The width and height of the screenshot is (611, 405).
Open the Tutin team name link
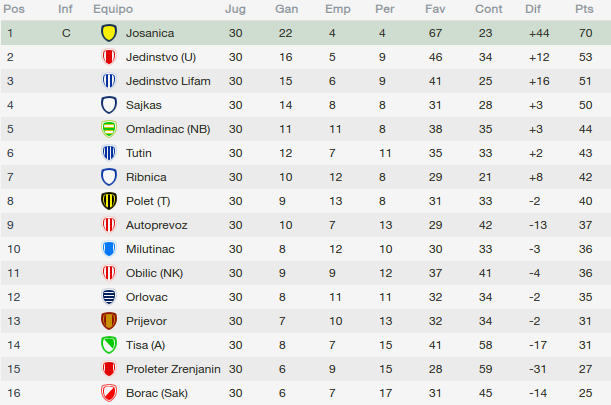click(x=138, y=153)
